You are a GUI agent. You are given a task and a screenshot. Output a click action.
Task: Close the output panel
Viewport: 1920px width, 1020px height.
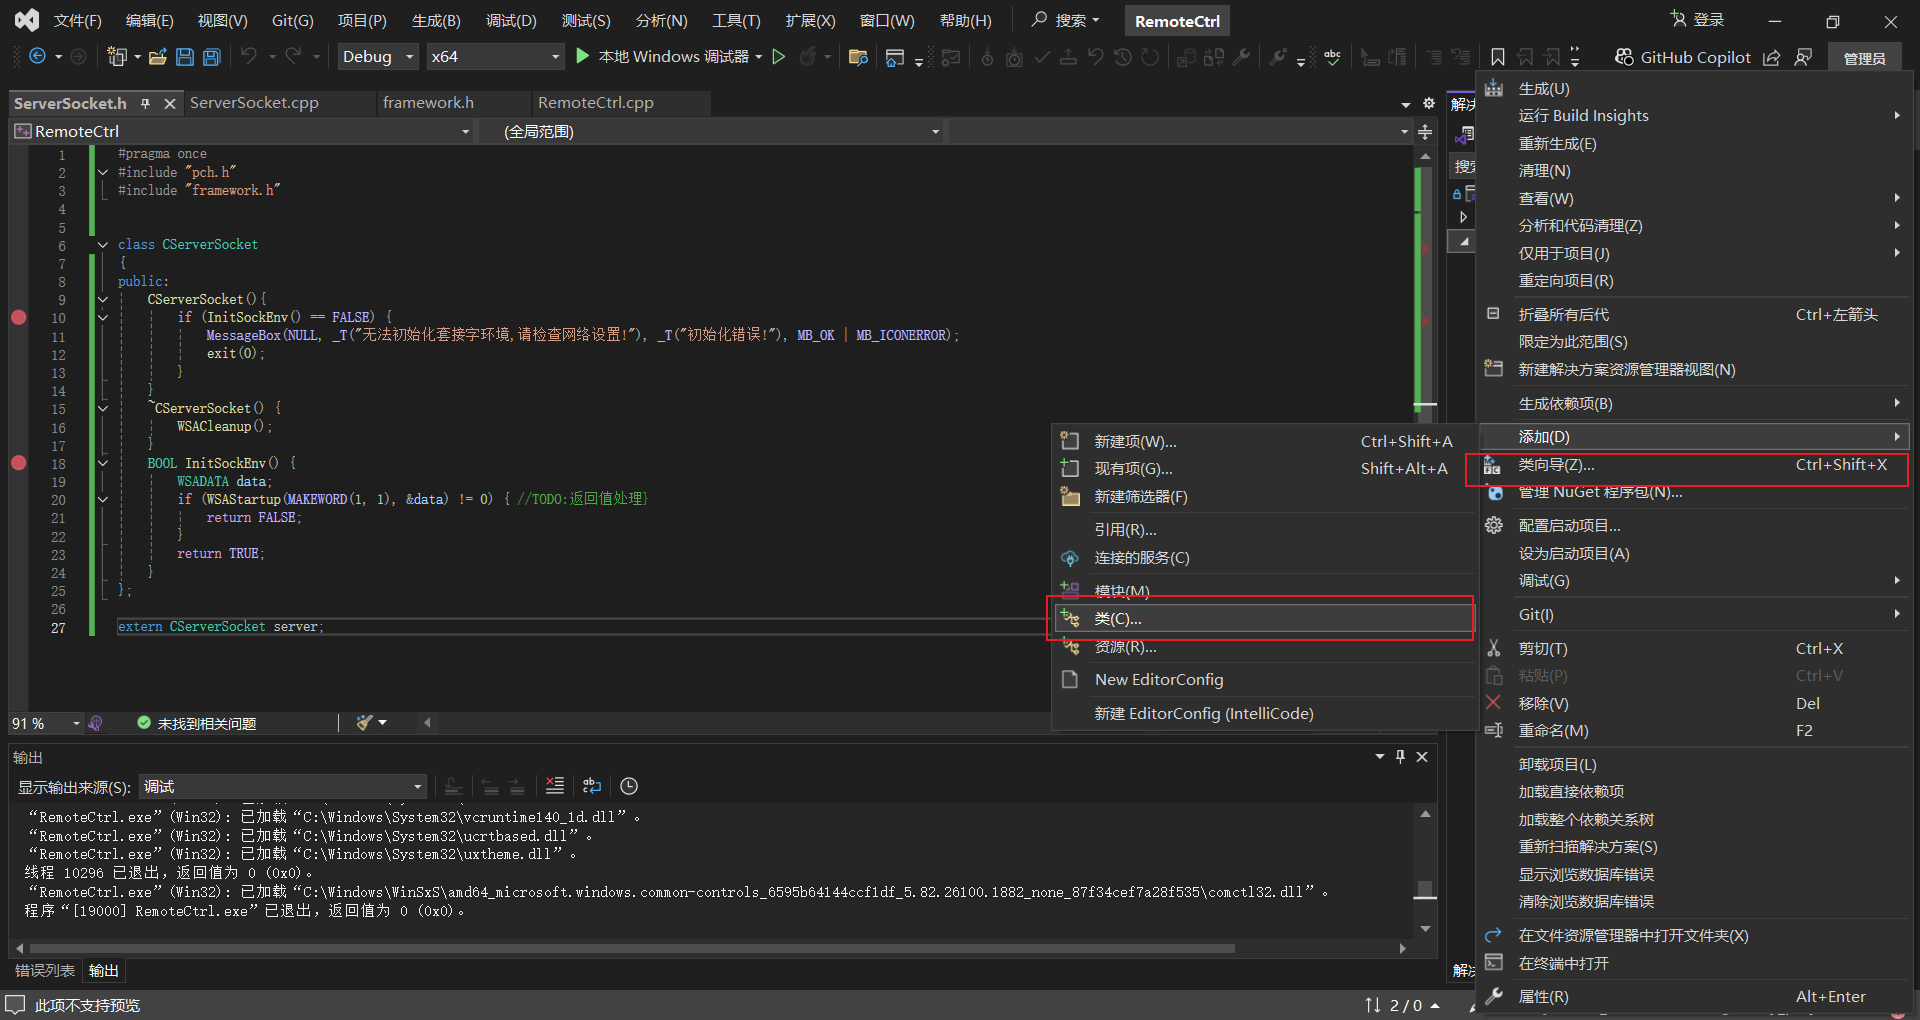point(1422,757)
